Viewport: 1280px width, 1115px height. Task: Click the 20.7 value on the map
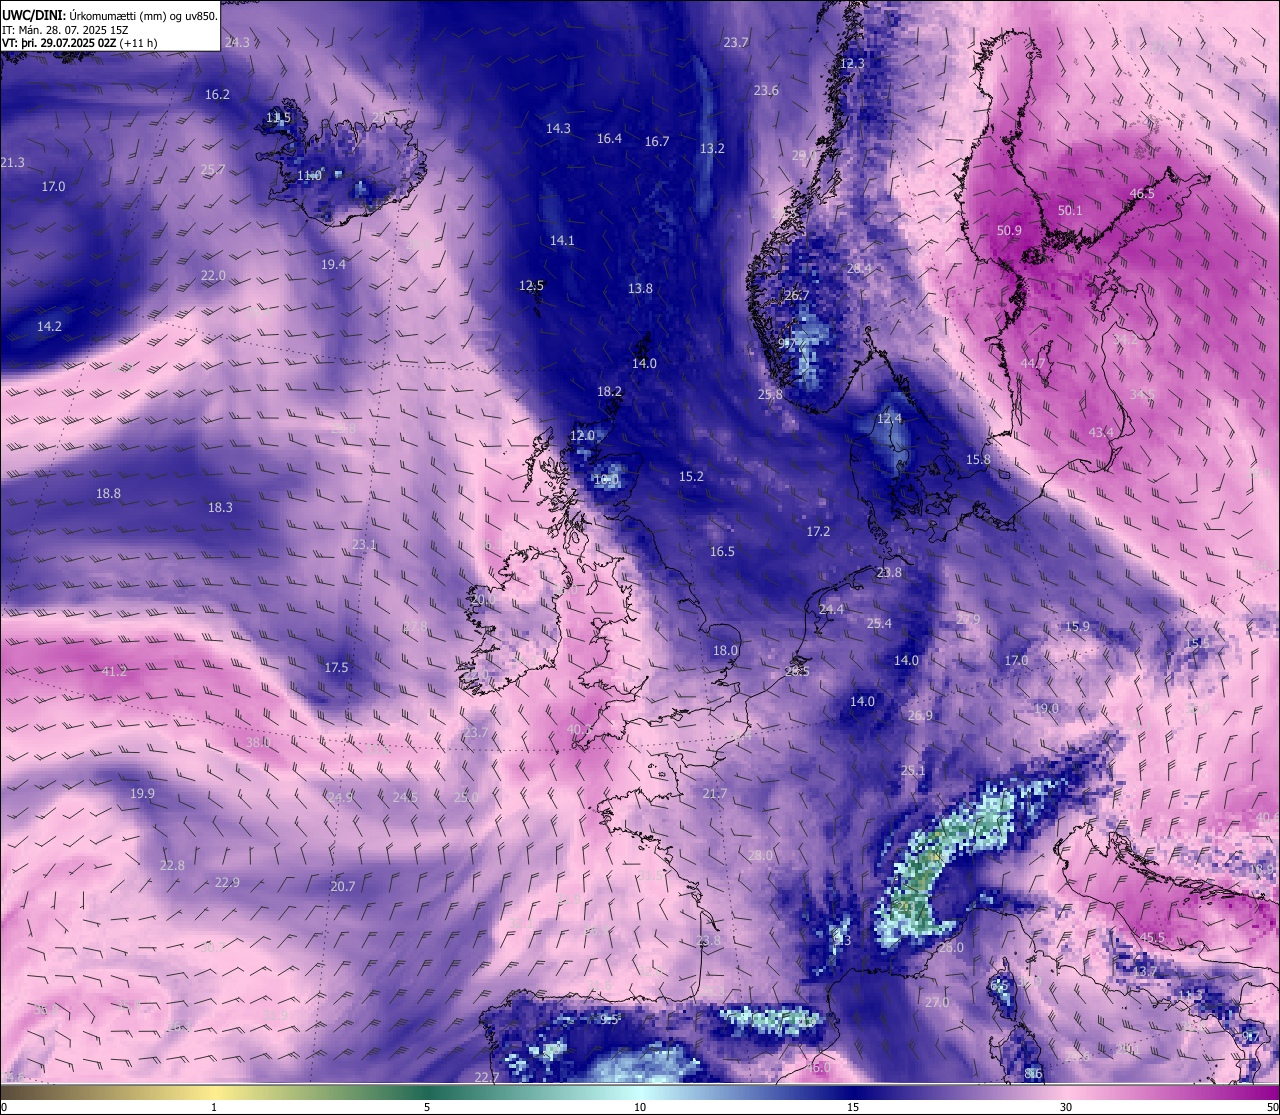point(342,887)
